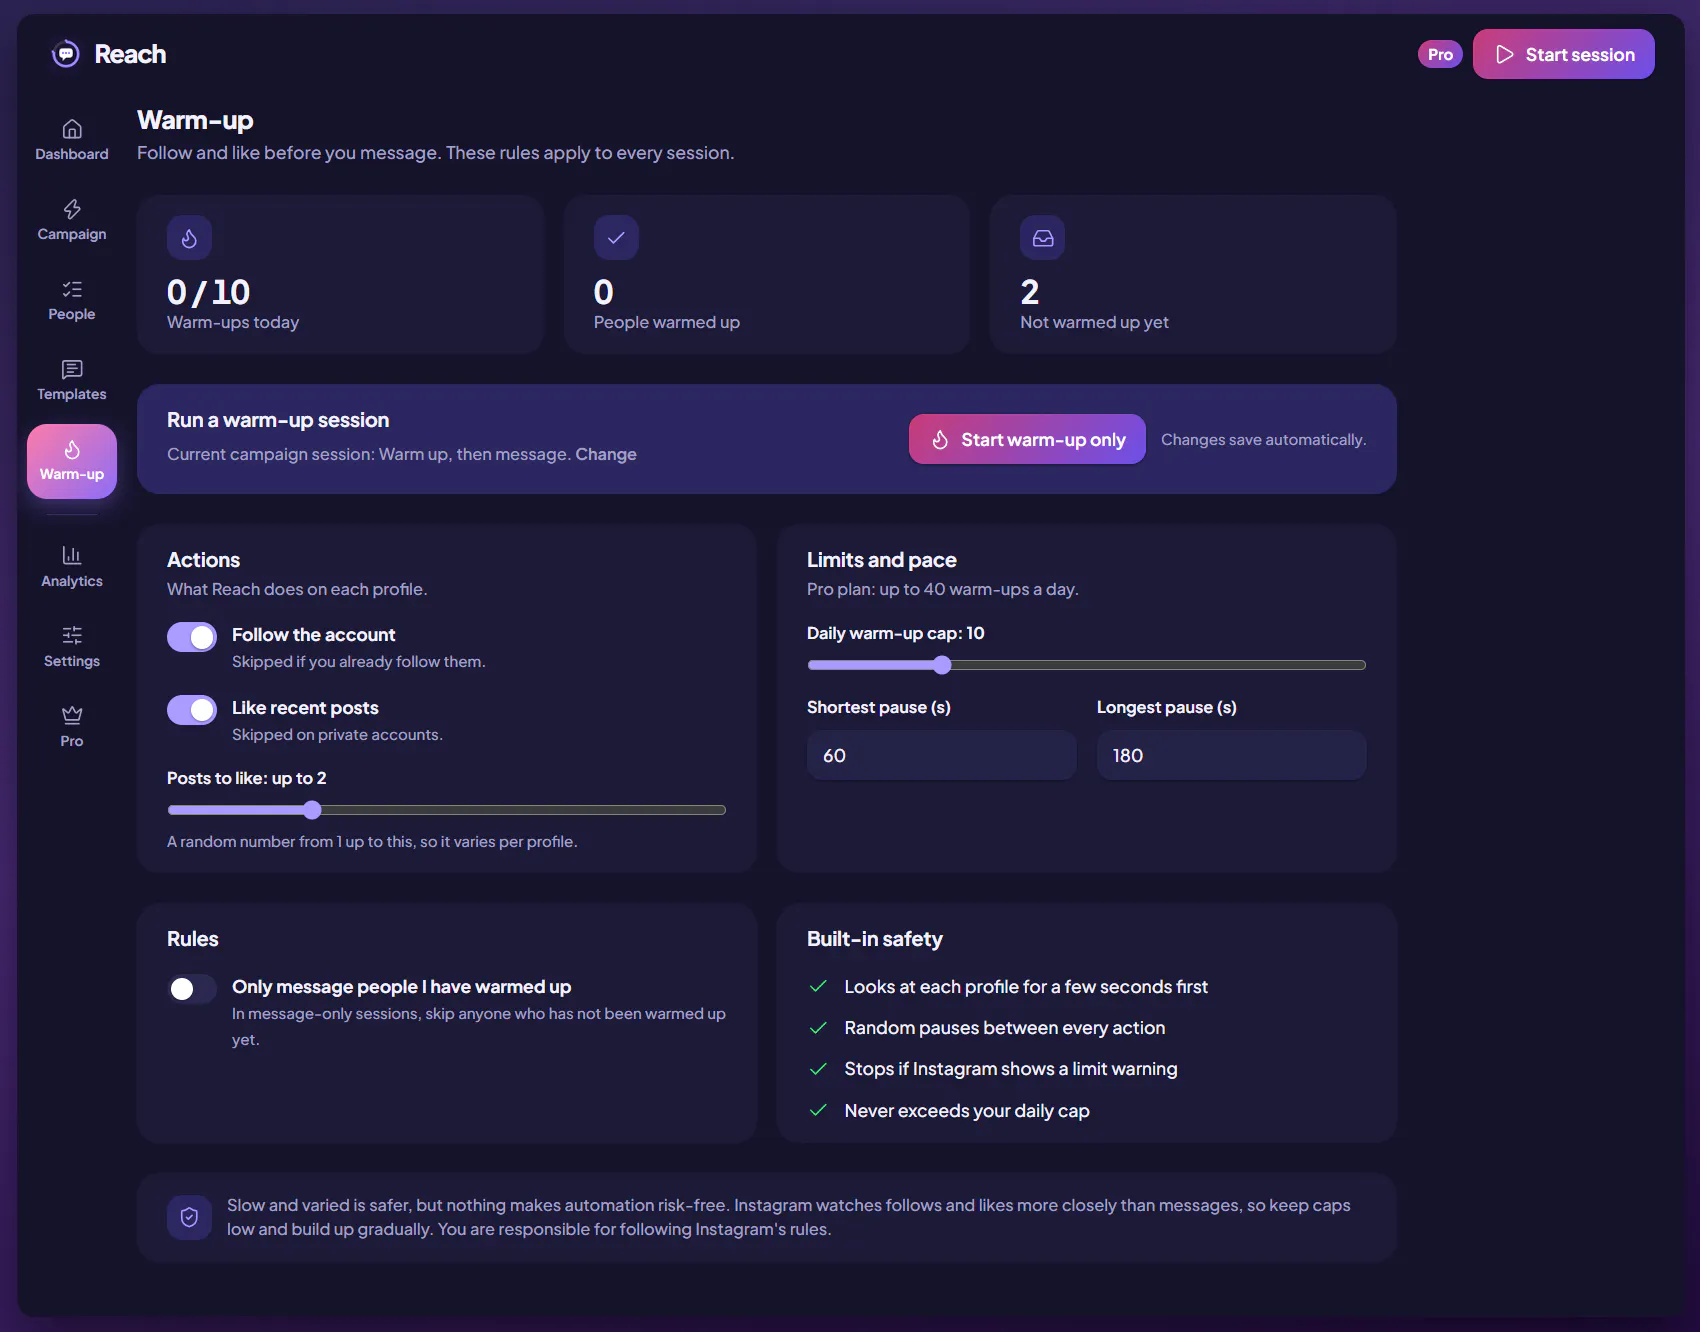
Task: Click the Longest pause input field
Action: (x=1232, y=755)
